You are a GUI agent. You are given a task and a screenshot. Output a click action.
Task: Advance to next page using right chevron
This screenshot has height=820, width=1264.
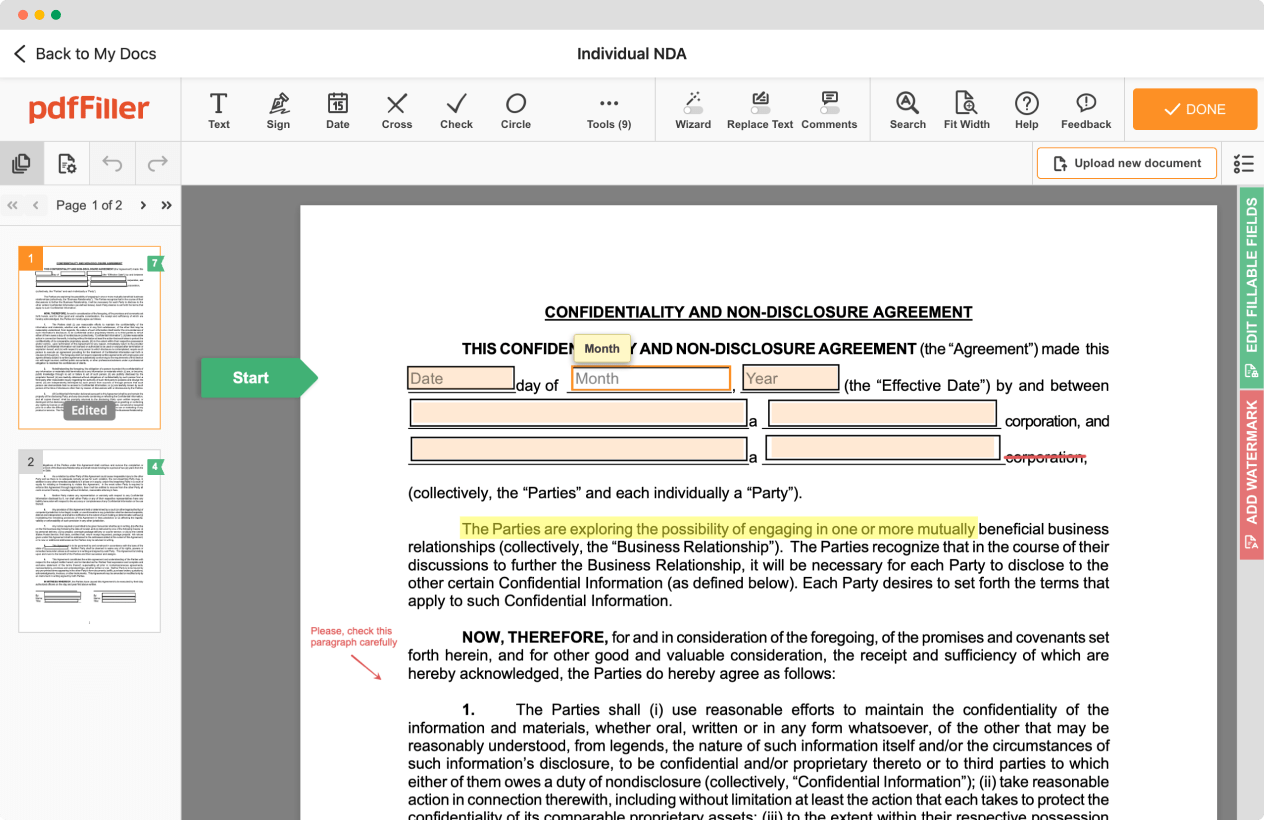click(143, 205)
